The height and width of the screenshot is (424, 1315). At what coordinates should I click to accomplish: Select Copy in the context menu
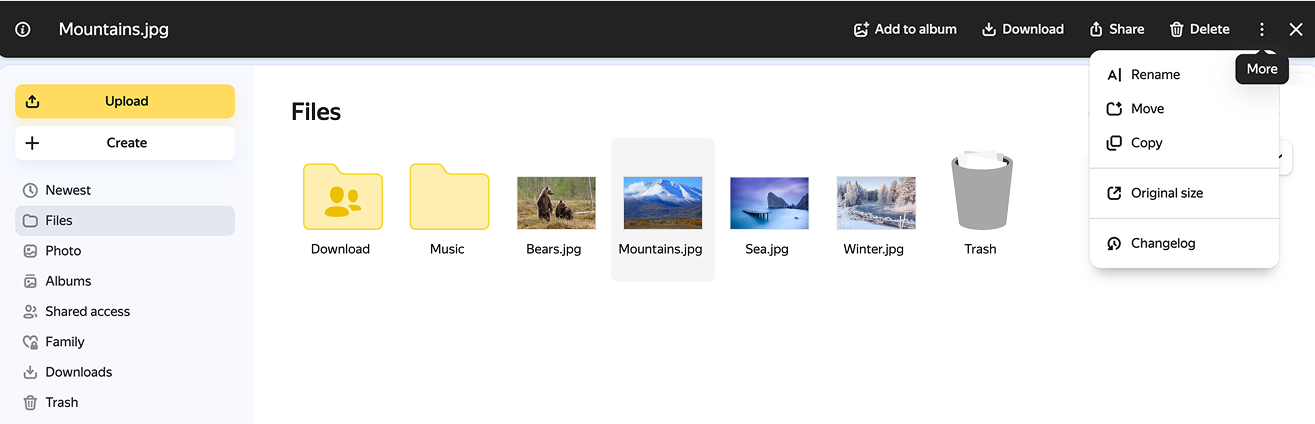point(1146,143)
